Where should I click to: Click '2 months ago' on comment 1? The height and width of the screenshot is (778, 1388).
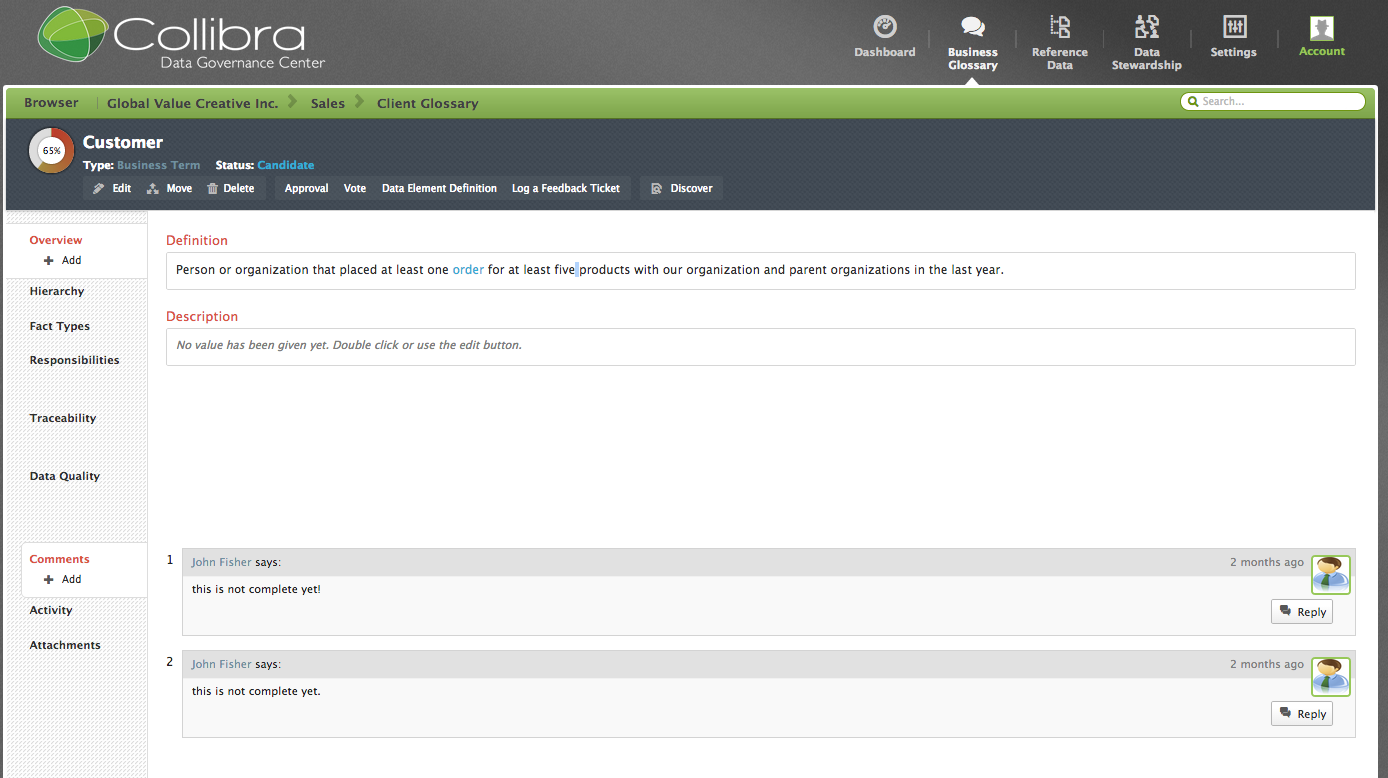tap(1267, 563)
